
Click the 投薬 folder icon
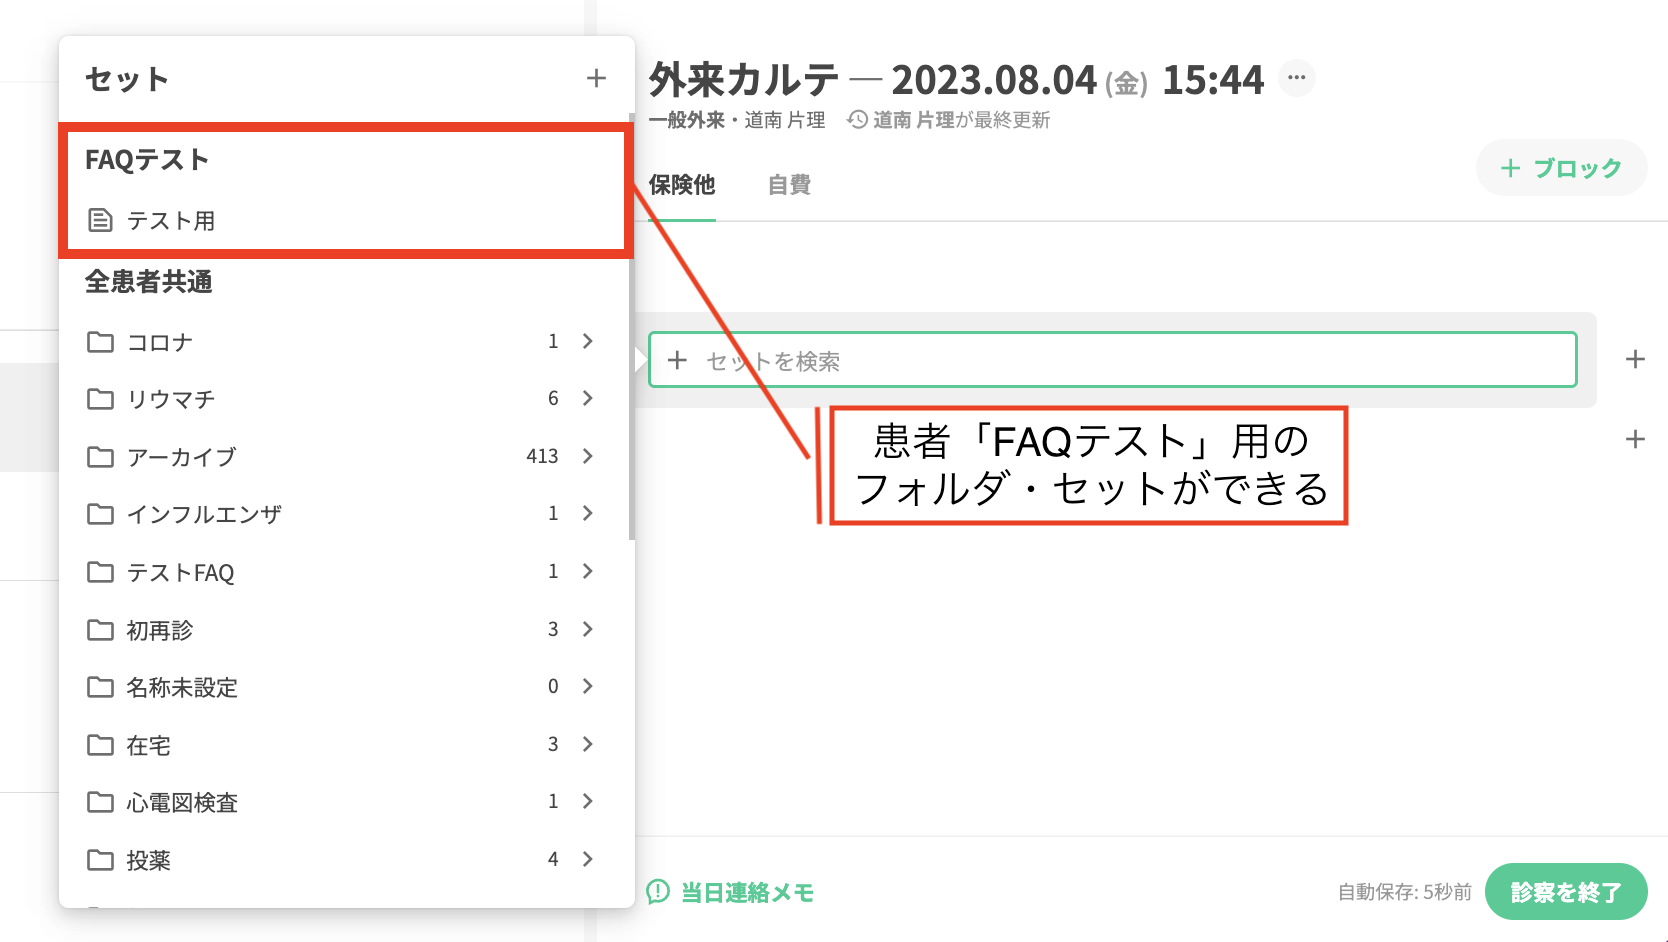(x=100, y=860)
